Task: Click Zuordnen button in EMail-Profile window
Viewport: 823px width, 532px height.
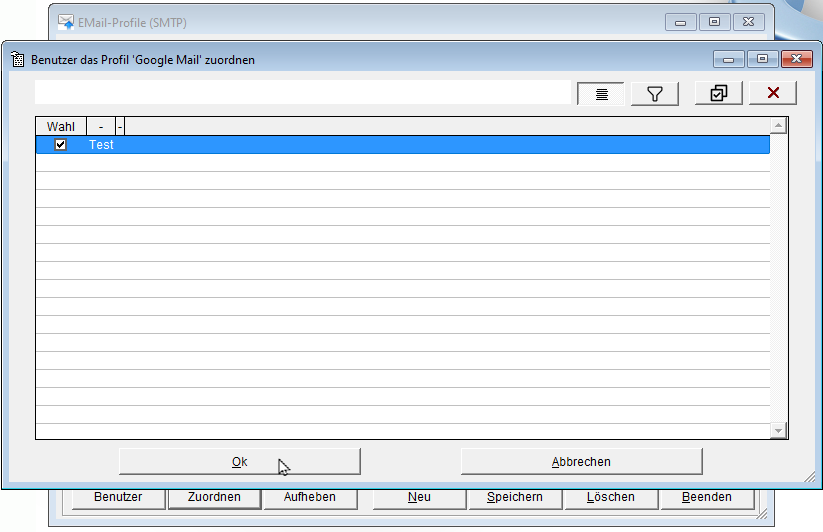Action: click(214, 497)
